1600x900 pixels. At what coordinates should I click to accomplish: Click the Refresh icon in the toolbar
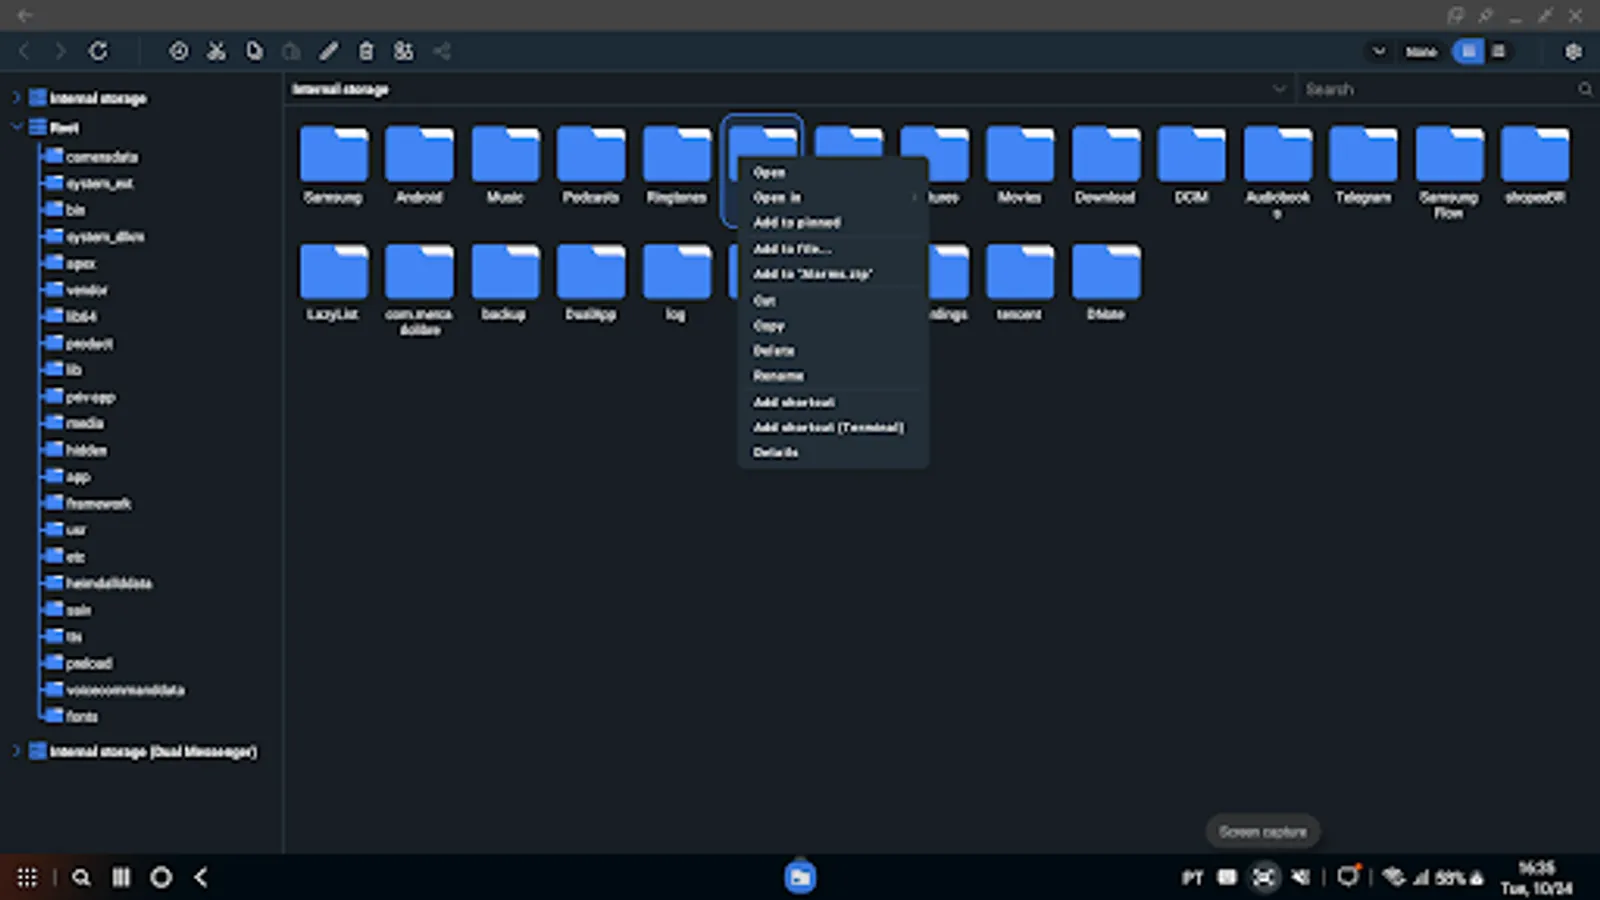pyautogui.click(x=100, y=51)
